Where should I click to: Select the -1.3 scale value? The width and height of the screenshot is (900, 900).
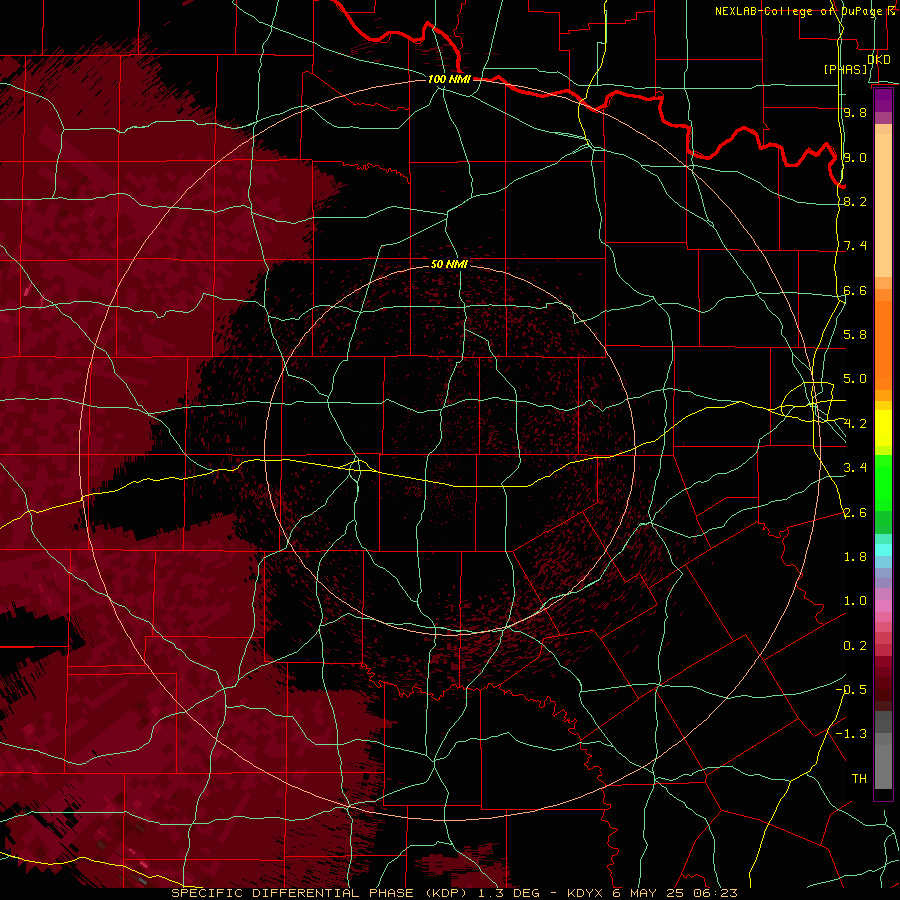click(851, 734)
